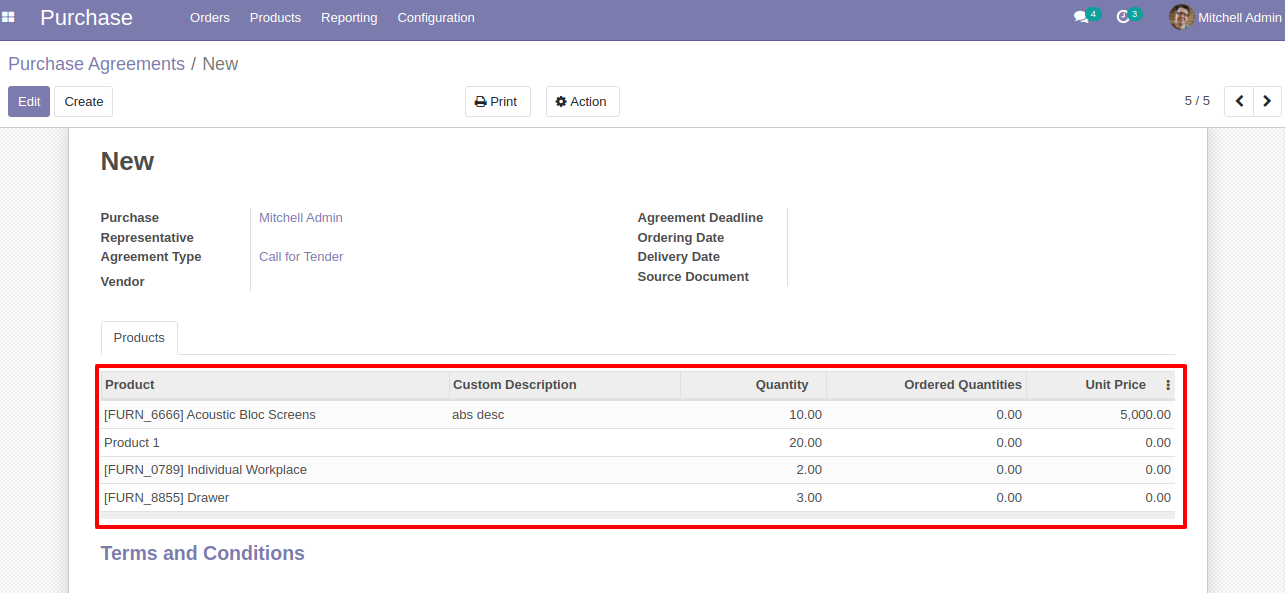Image resolution: width=1285 pixels, height=593 pixels.
Task: Open the Configuration menu
Action: coord(435,18)
